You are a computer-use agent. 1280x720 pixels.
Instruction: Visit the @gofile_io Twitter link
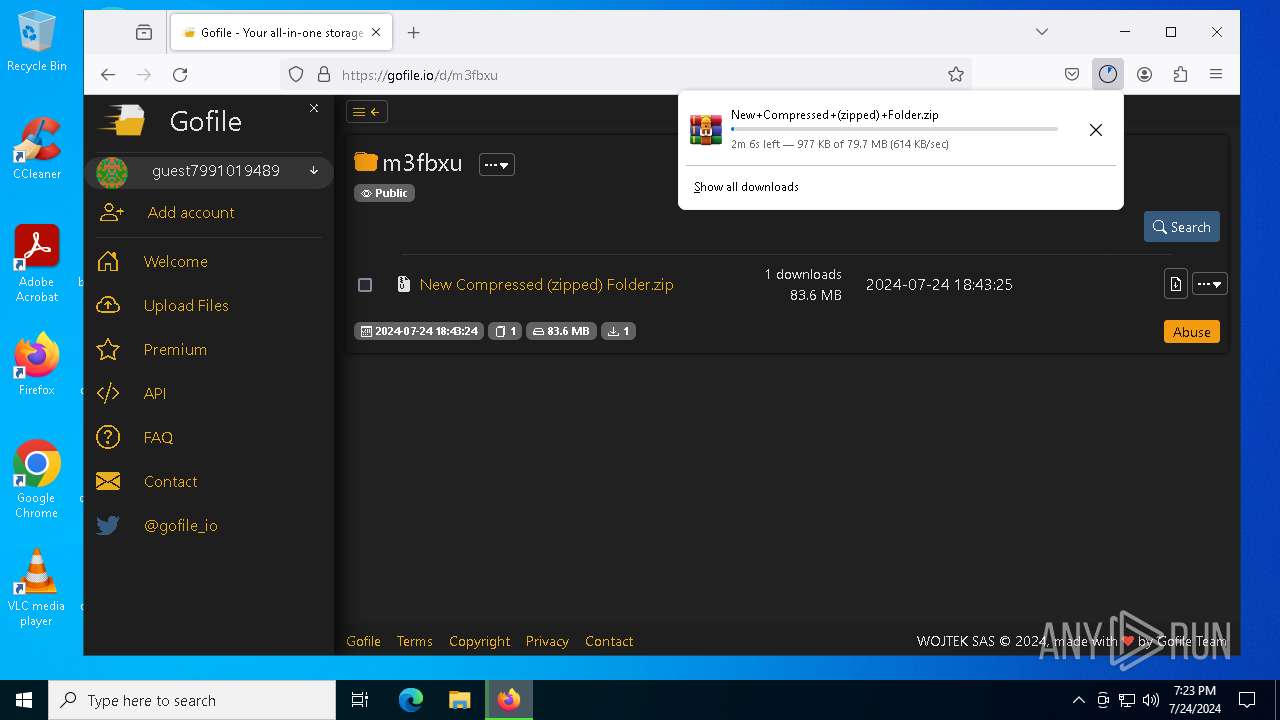[180, 525]
